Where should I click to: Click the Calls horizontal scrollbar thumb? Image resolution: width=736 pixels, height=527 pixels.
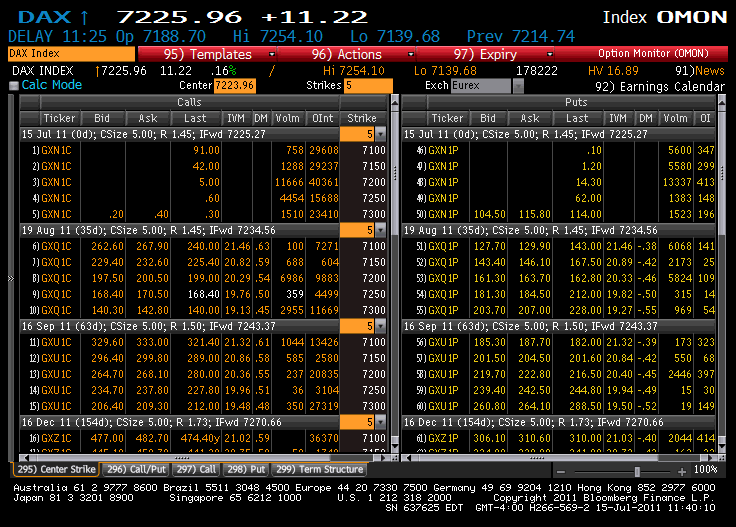182,458
